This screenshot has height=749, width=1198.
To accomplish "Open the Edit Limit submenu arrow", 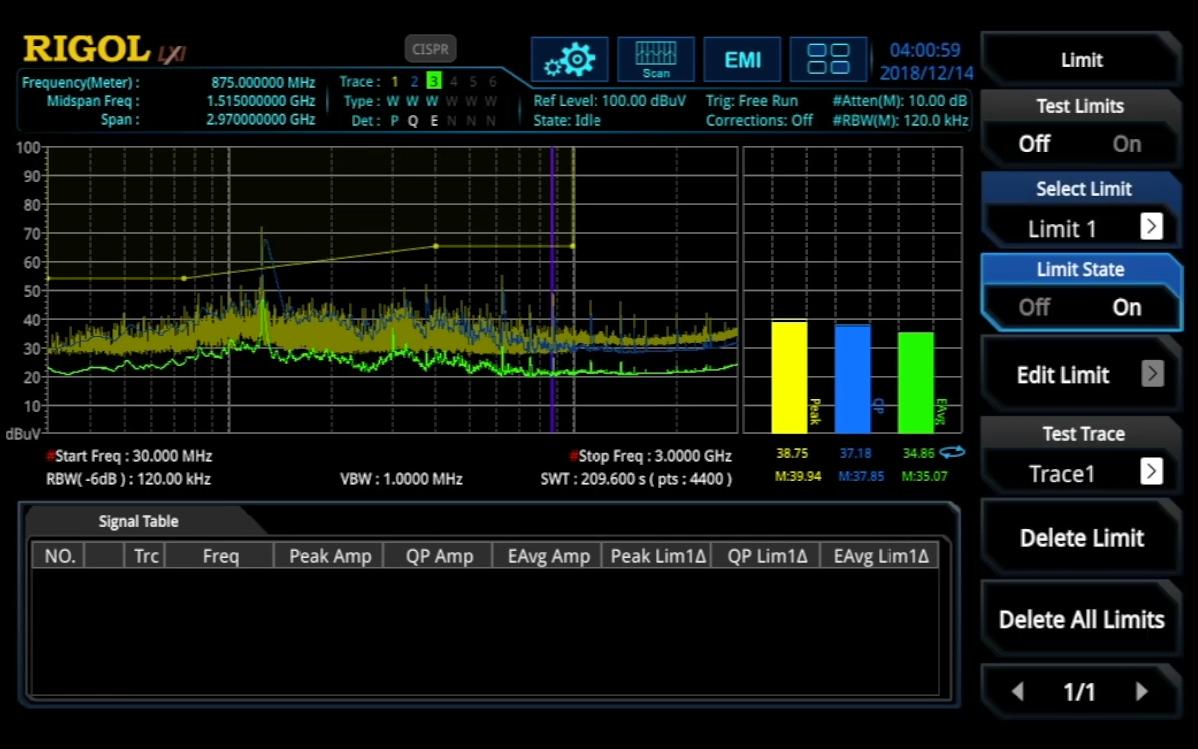I will pos(1153,374).
